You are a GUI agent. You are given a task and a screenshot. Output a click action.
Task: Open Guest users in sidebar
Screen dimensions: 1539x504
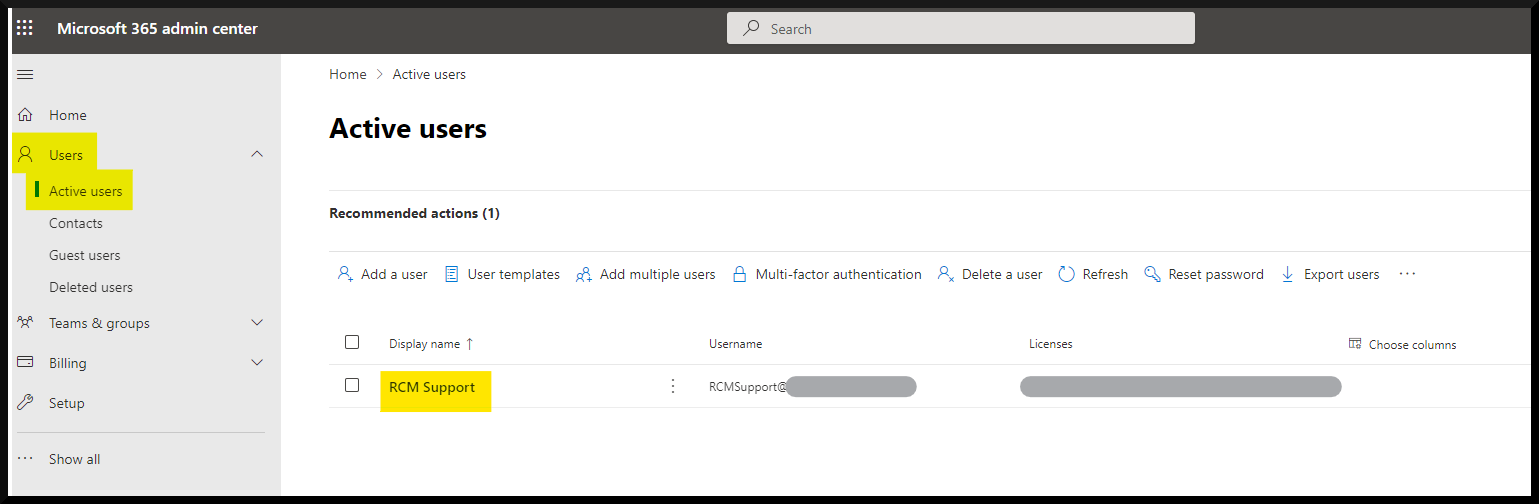84,255
